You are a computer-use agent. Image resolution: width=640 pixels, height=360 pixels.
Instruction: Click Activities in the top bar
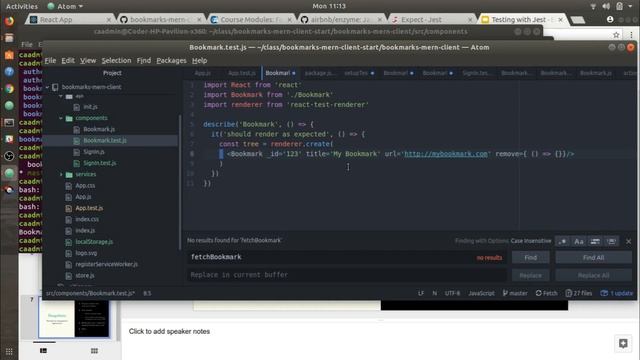click(x=22, y=6)
